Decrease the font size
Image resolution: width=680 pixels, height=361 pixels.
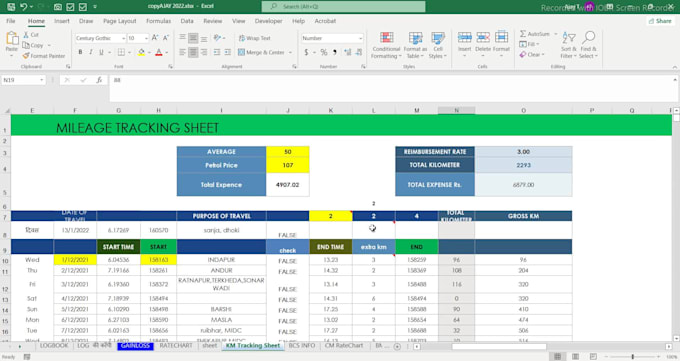click(x=166, y=38)
